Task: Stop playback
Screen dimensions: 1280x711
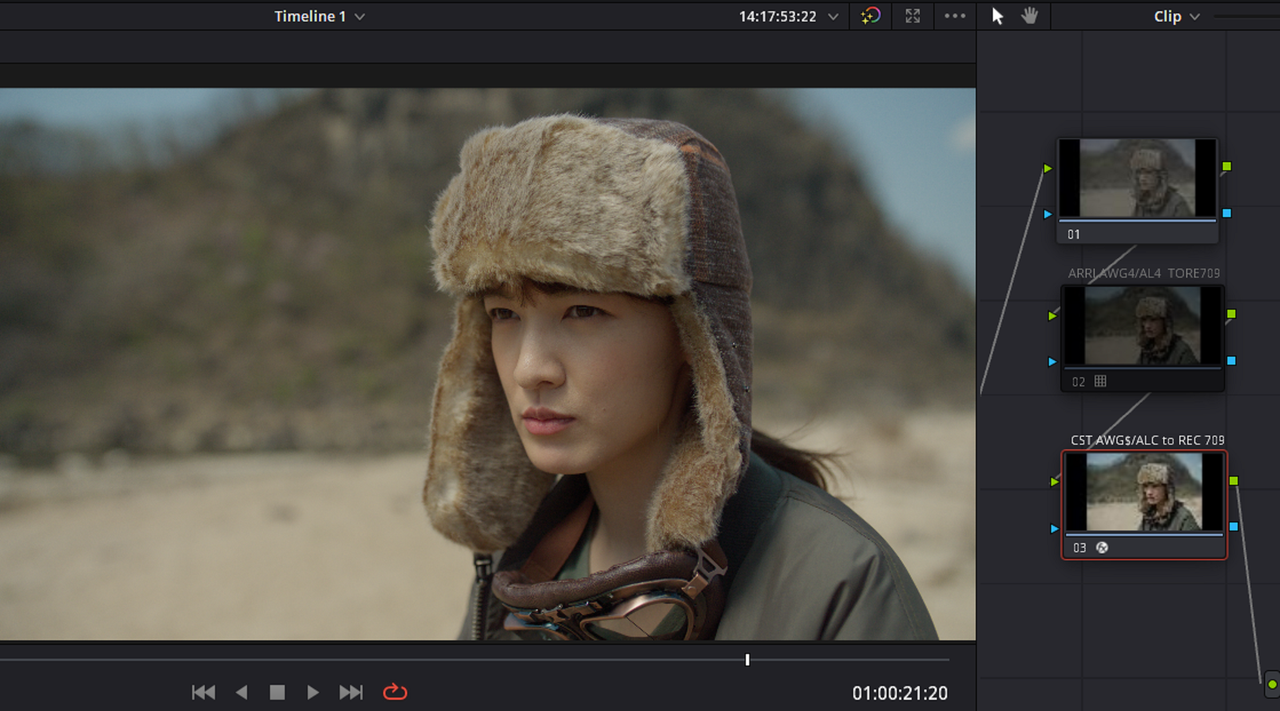Action: (277, 692)
